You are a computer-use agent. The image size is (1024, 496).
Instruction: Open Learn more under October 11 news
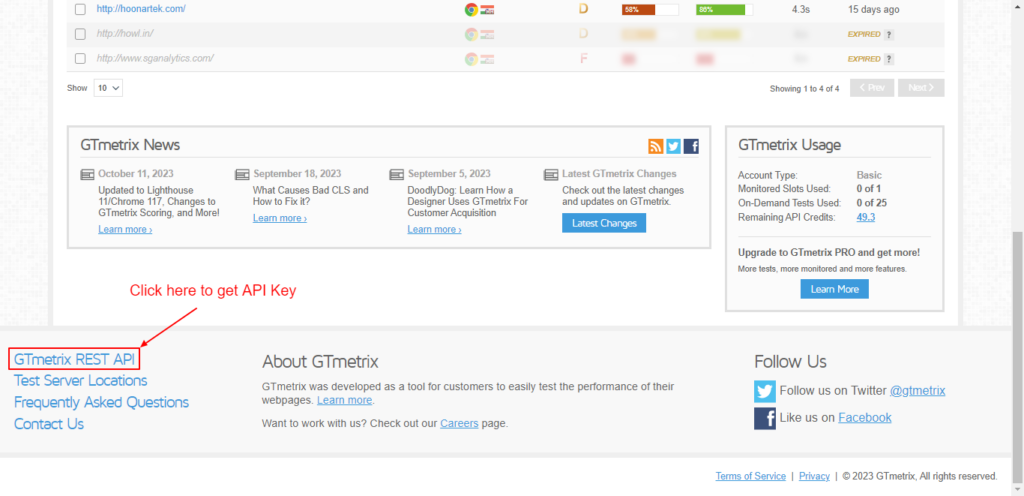[125, 230]
